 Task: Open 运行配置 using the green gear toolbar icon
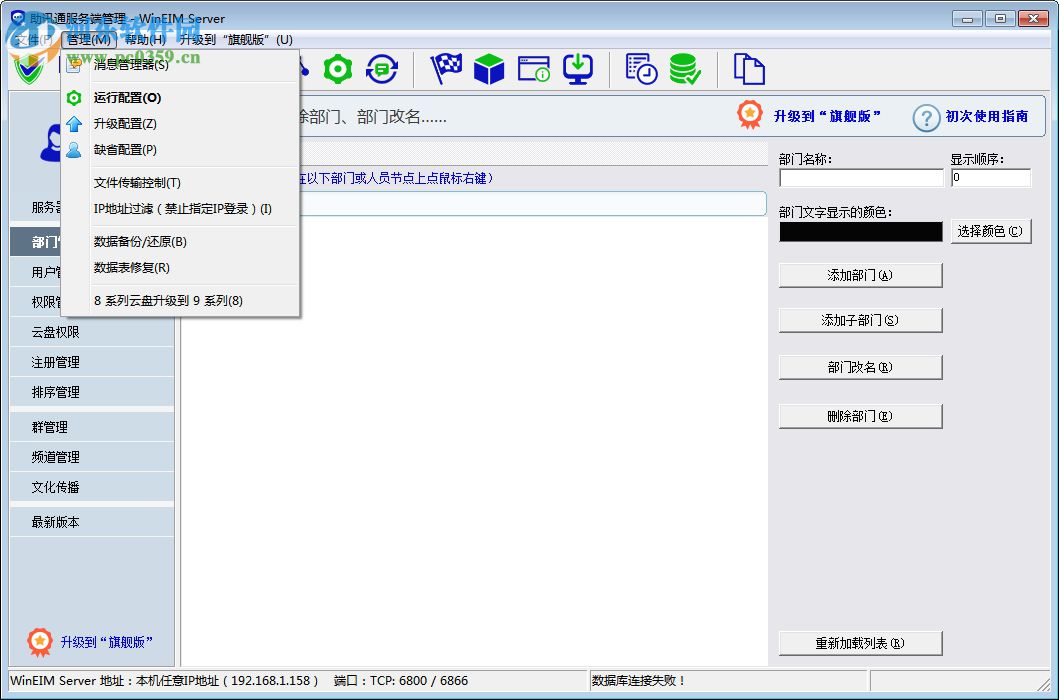pyautogui.click(x=338, y=68)
